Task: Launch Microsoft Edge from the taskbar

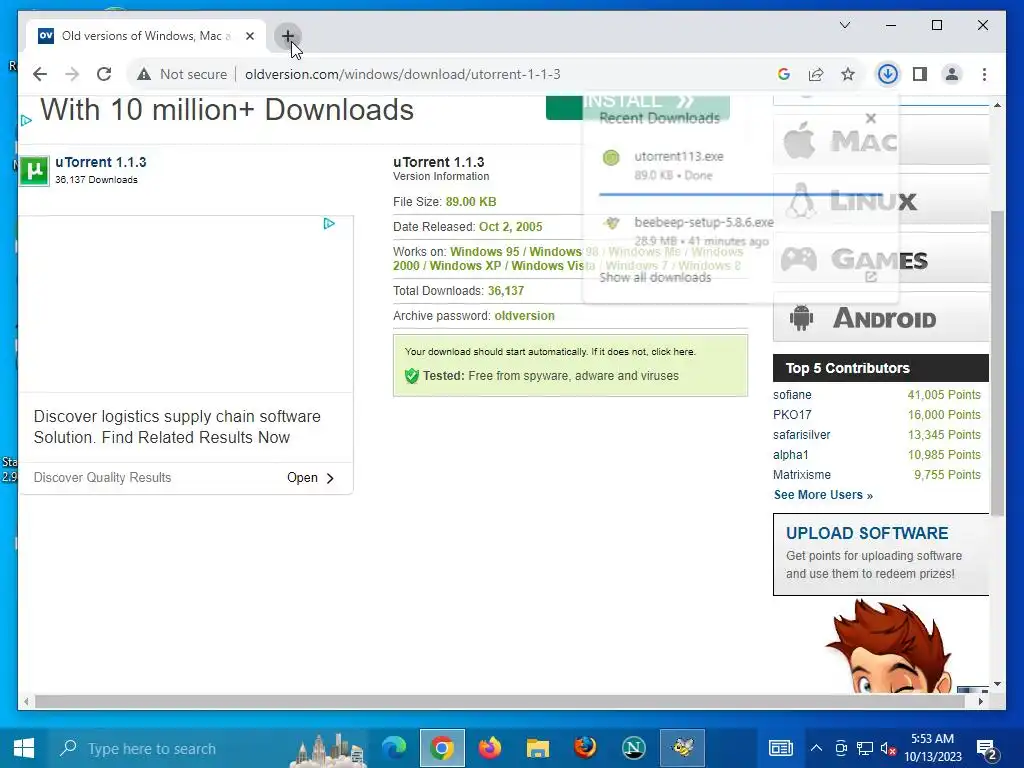Action: pos(394,747)
